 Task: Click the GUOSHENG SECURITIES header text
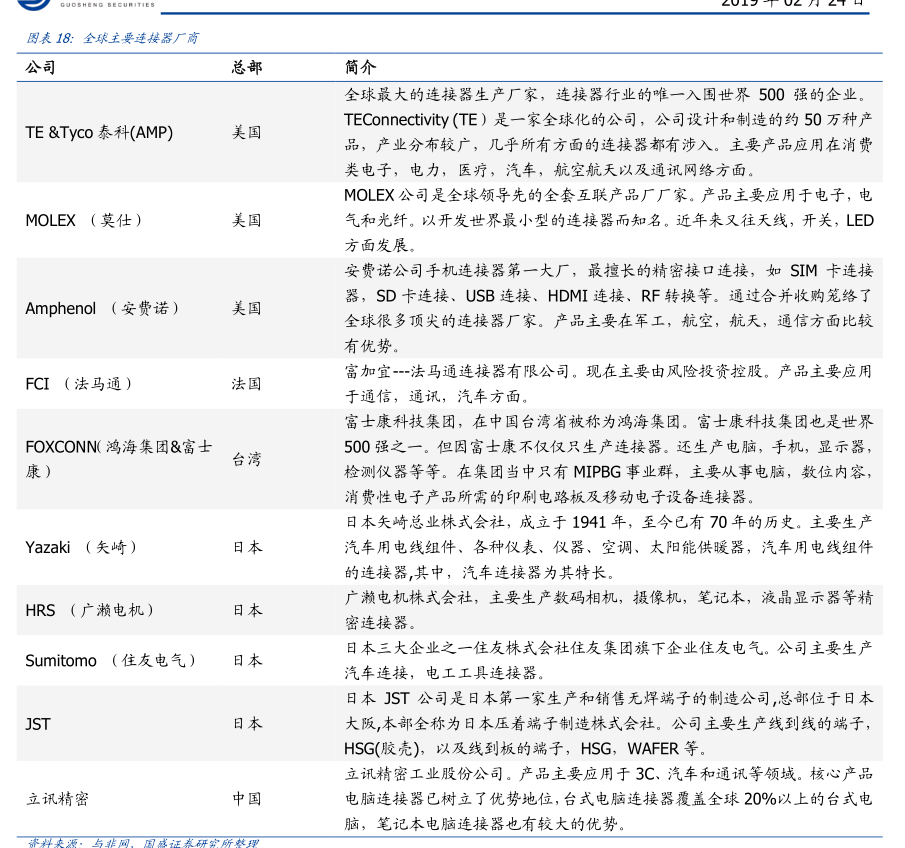click(107, 4)
